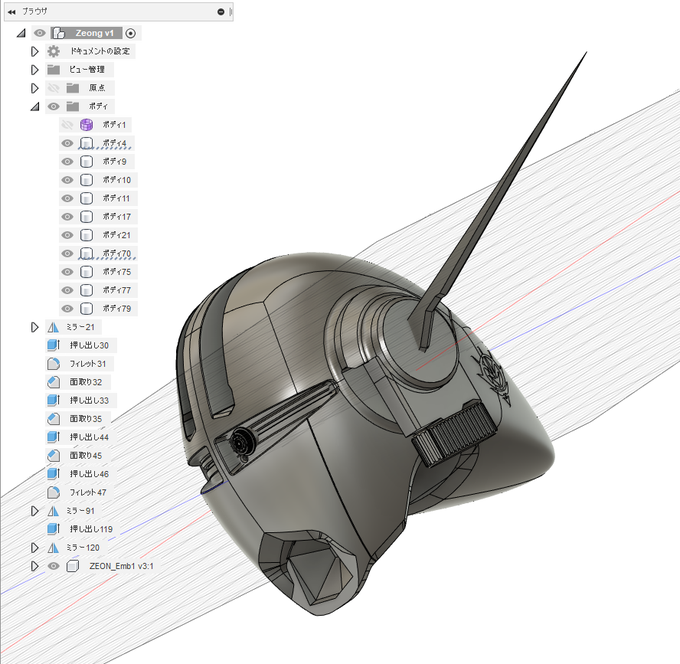Screen dimensions: 680x664
Task: Expand the ドキュメントの設定 node
Action: coord(35,51)
